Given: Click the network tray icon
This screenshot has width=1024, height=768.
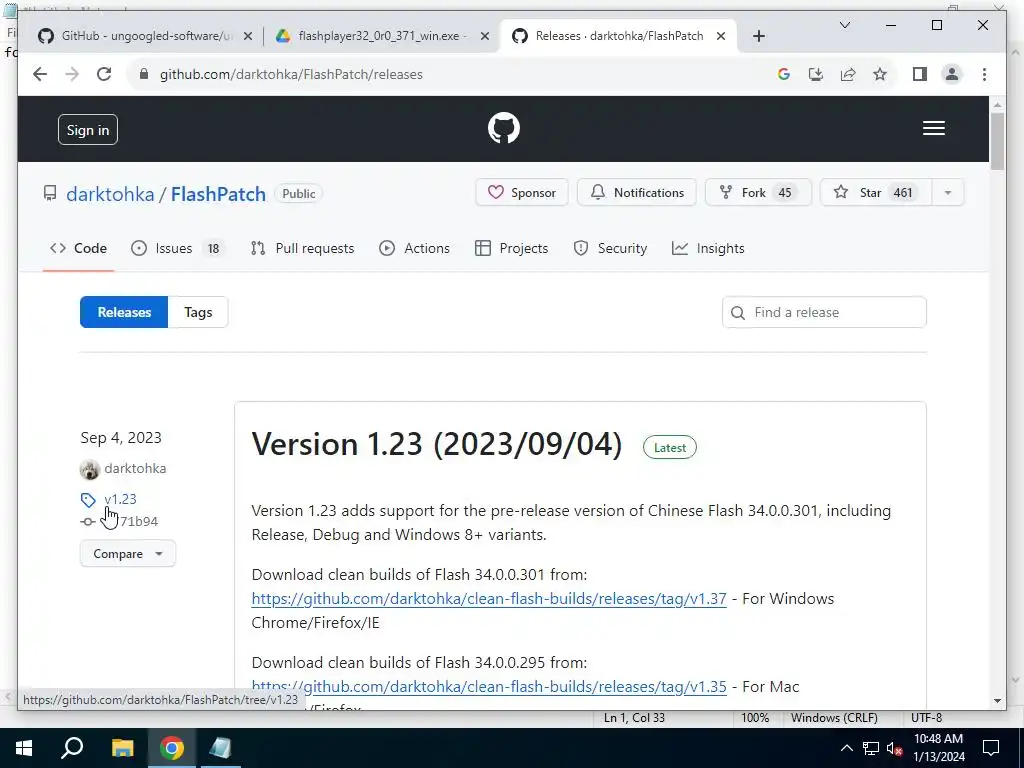Looking at the screenshot, I should (871, 748).
